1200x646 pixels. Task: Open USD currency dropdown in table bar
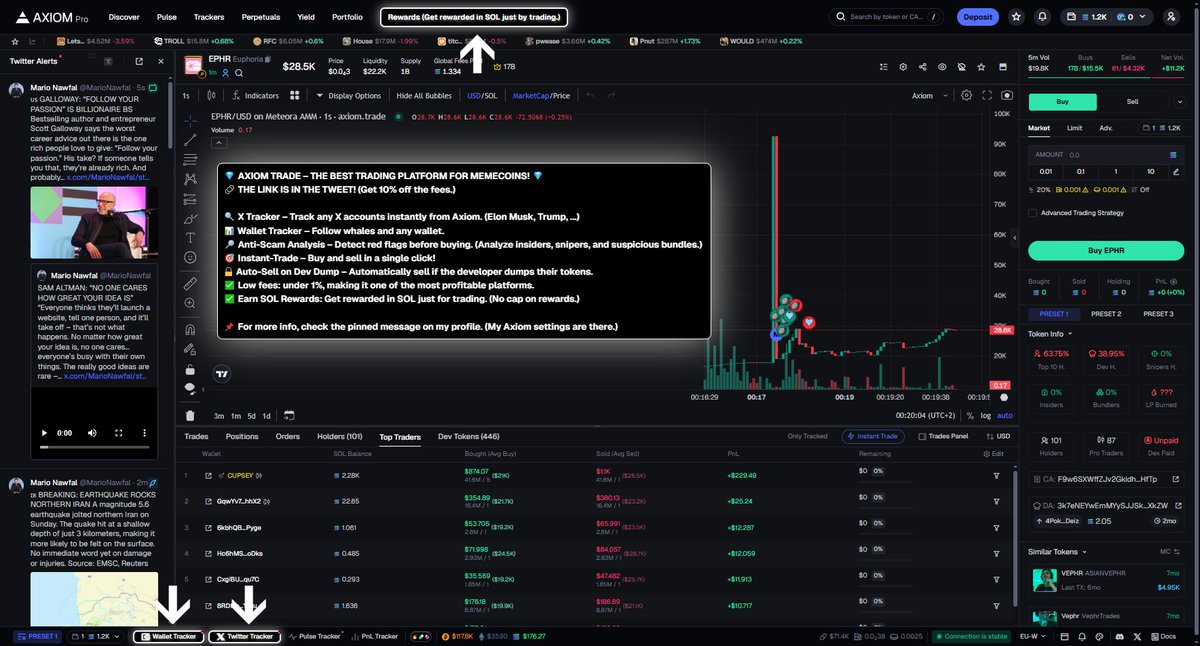pos(999,436)
